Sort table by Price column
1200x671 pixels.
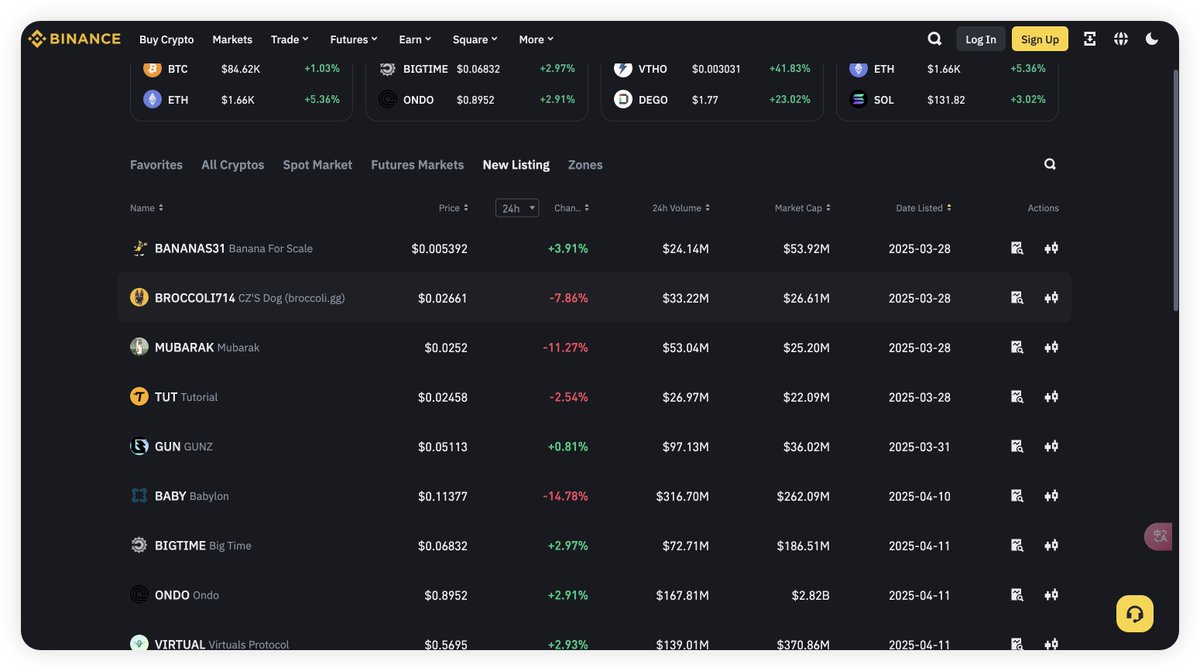[453, 208]
